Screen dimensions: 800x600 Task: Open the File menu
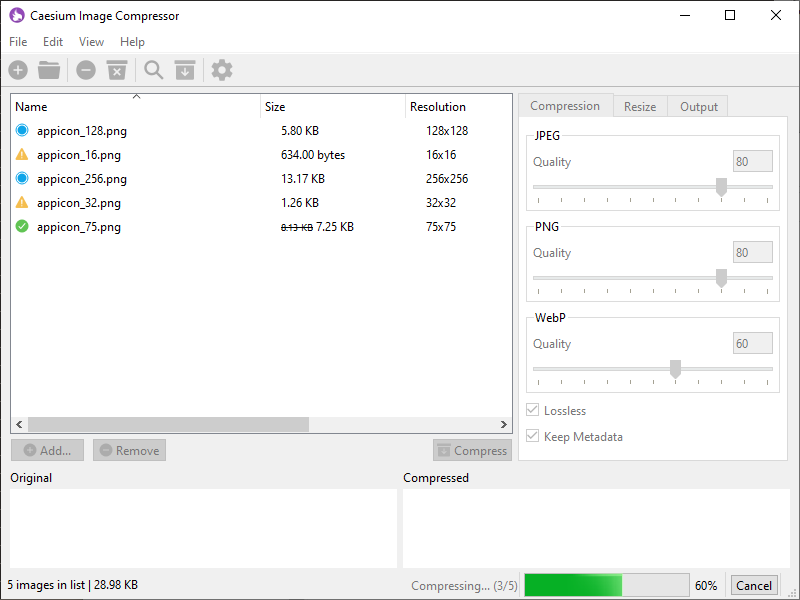pyautogui.click(x=18, y=42)
